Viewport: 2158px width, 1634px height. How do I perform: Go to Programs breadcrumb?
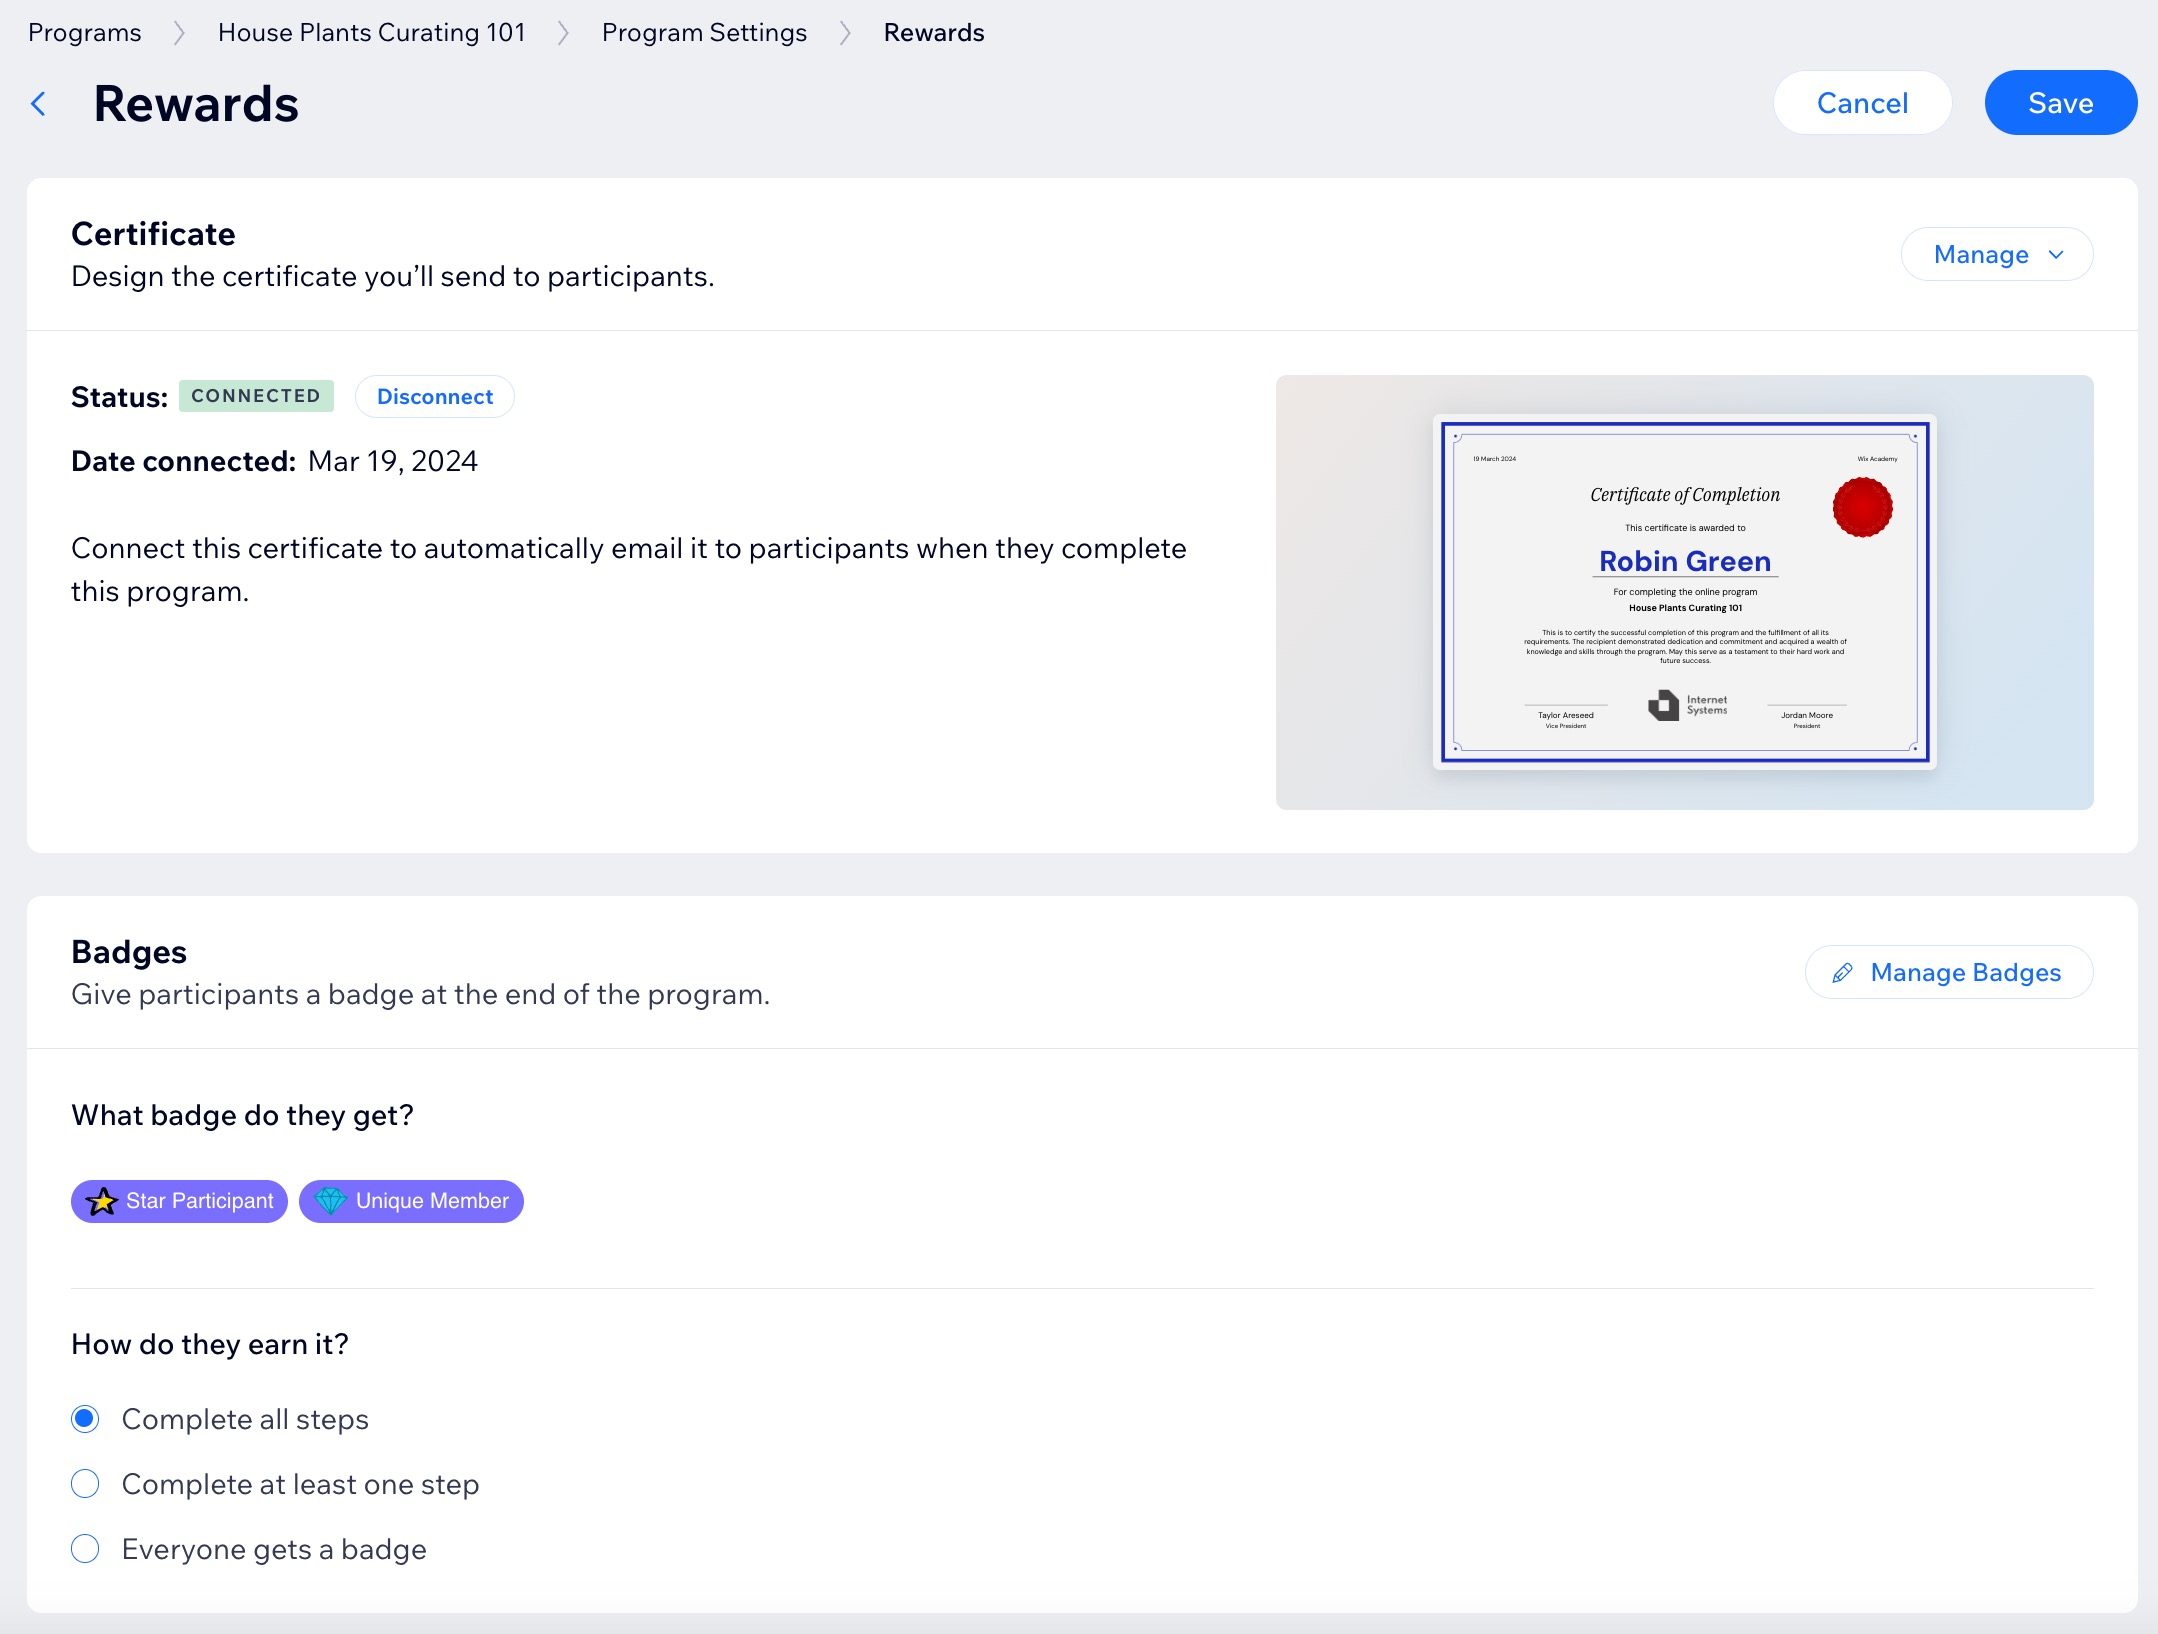click(x=85, y=33)
